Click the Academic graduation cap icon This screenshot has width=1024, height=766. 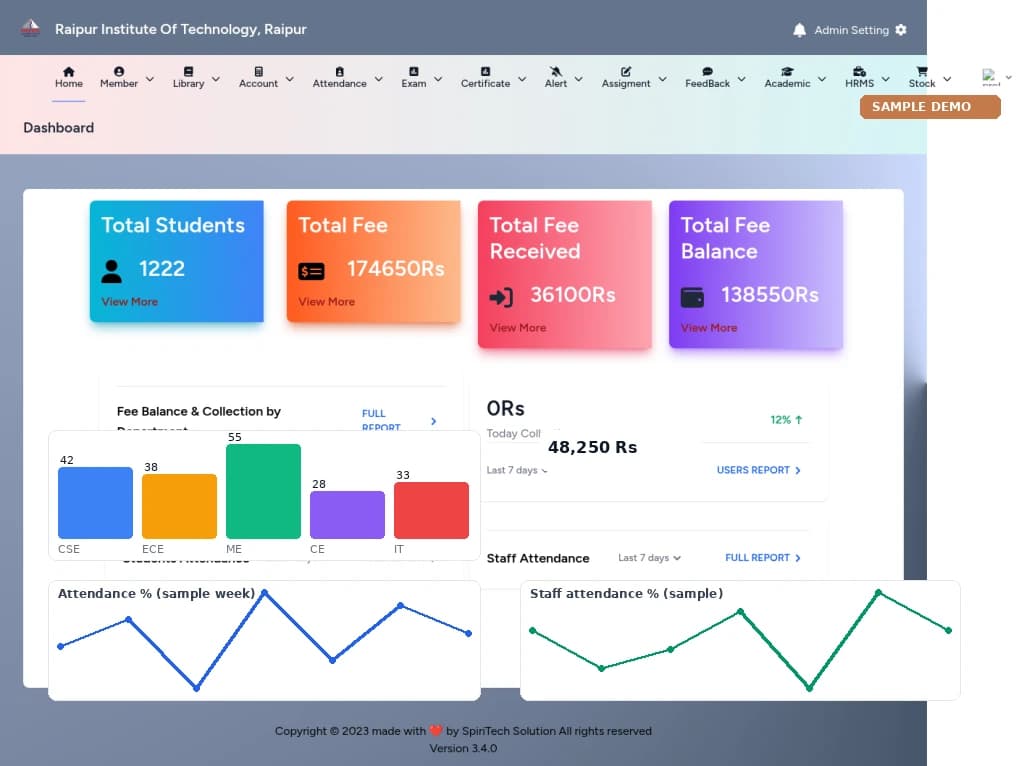pyautogui.click(x=787, y=71)
